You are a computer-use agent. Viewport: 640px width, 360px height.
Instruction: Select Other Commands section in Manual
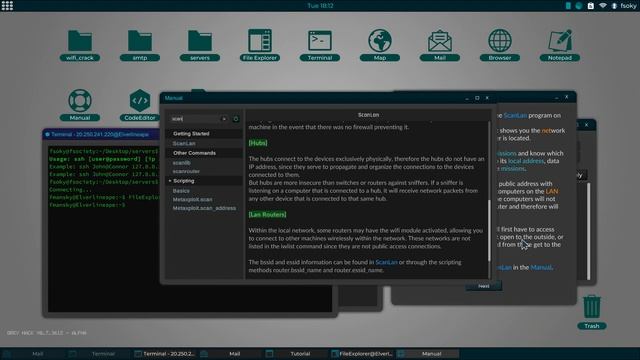[204, 153]
